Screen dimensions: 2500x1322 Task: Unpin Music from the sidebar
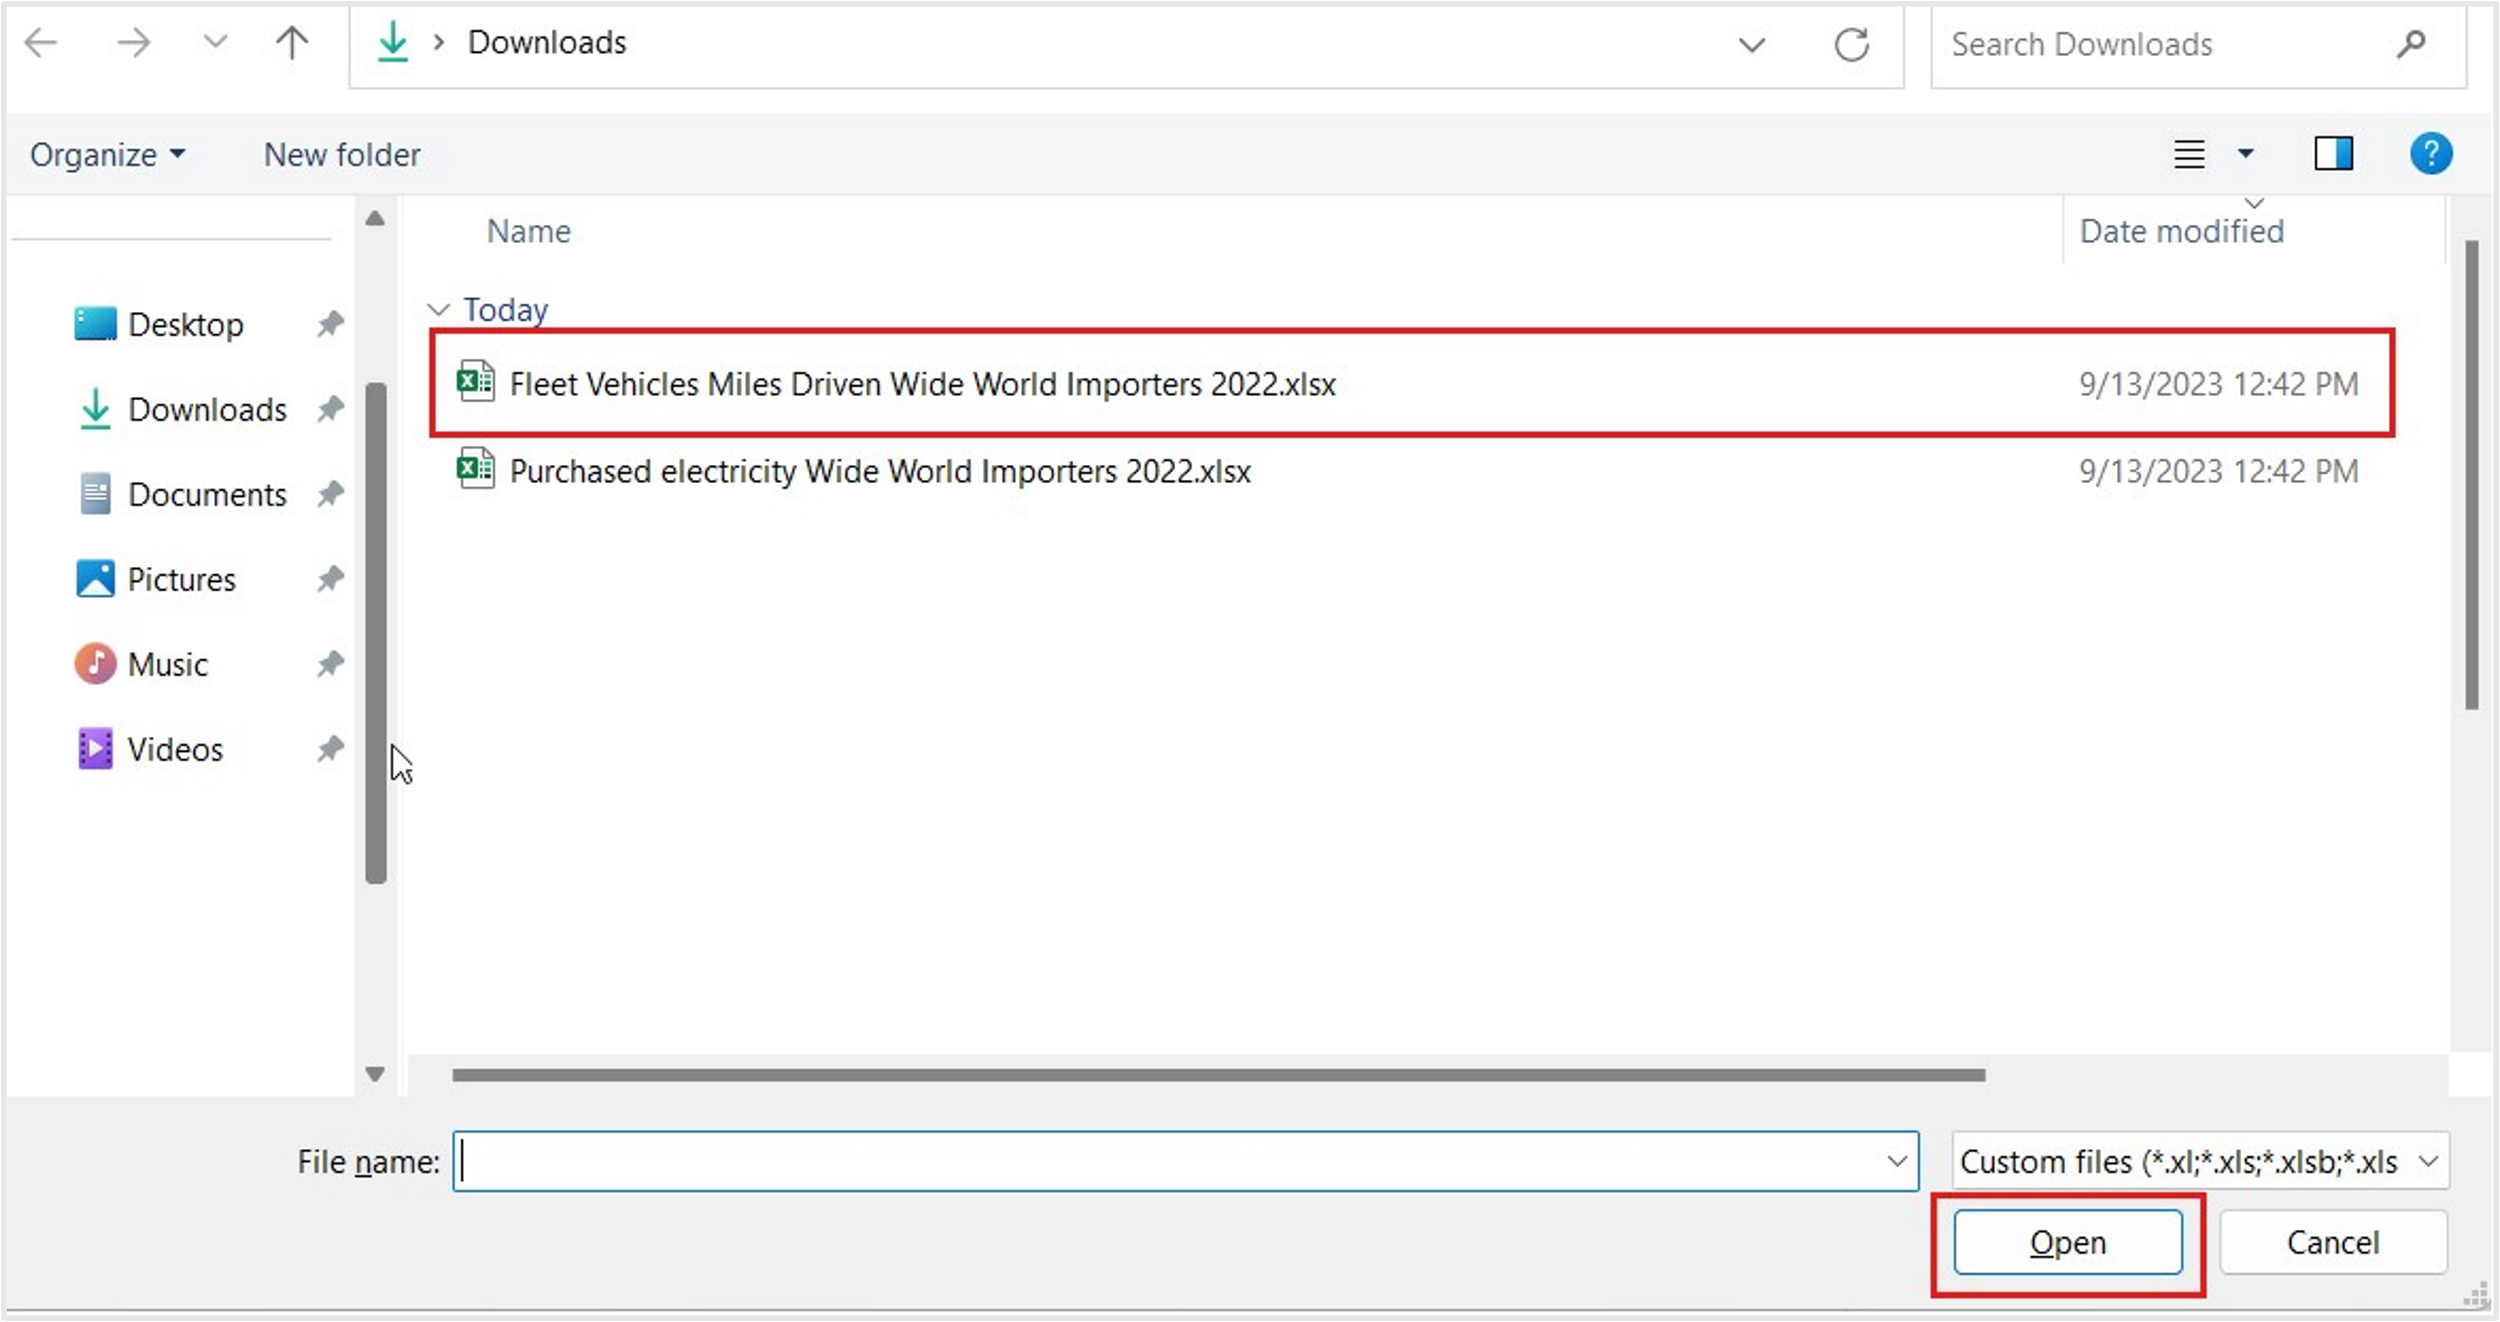329,663
